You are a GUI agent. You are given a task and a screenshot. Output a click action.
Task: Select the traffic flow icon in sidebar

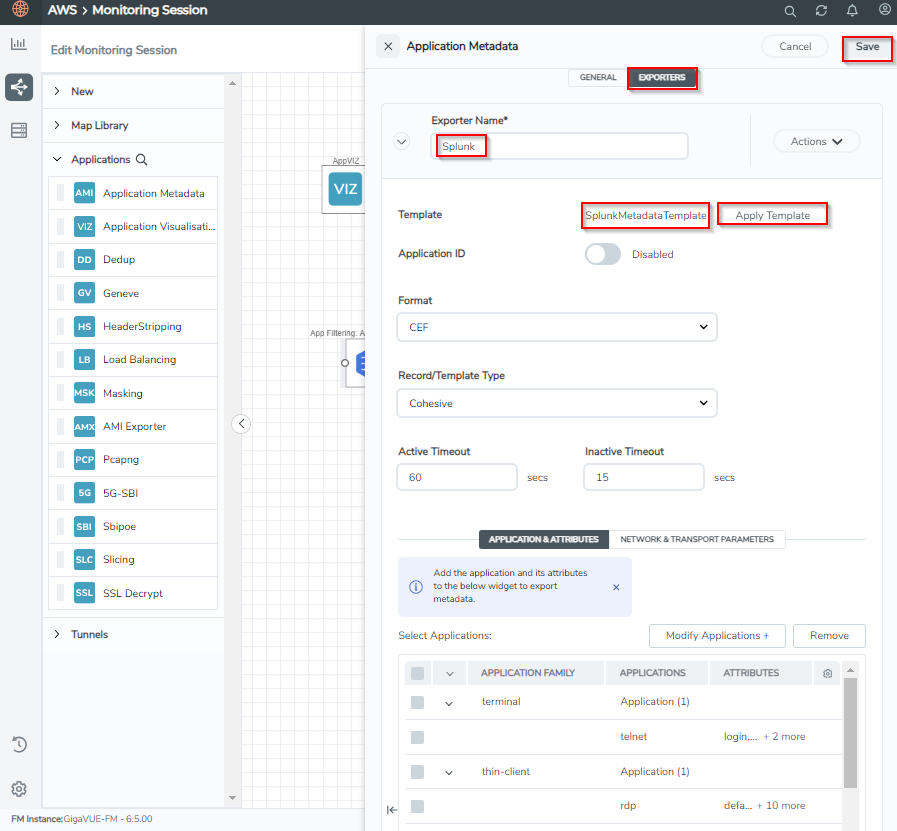19,87
